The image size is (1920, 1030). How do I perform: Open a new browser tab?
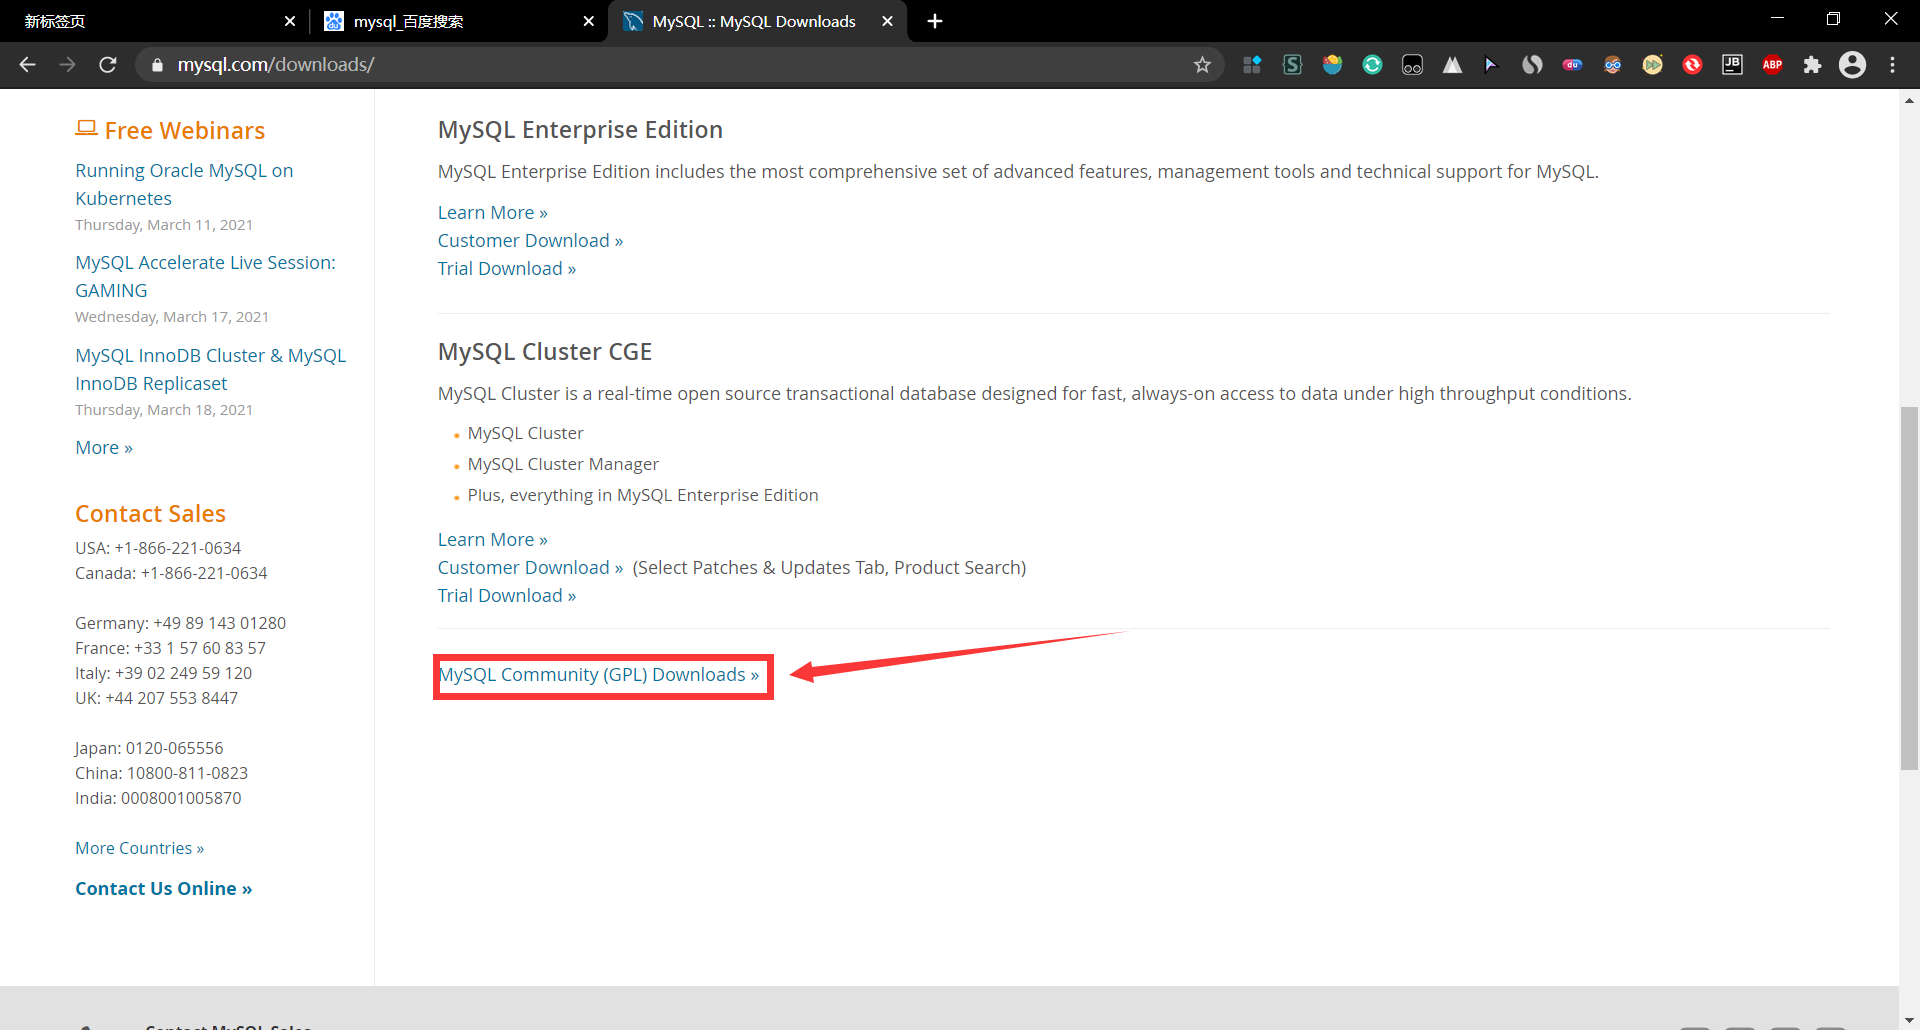click(935, 21)
